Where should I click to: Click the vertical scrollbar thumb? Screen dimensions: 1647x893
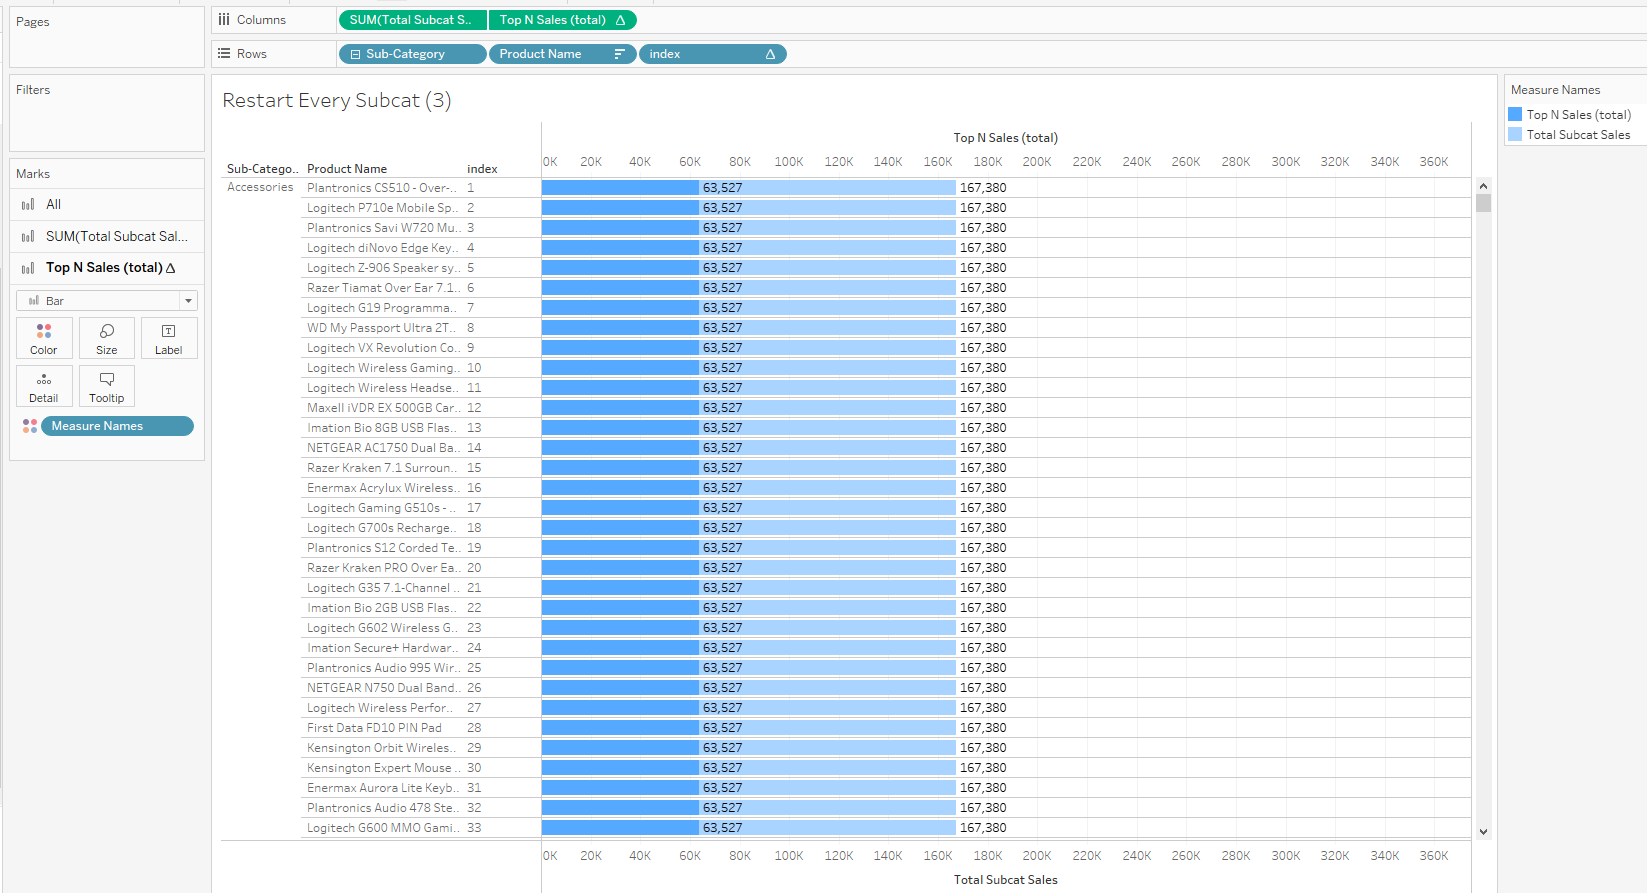pos(1484,203)
